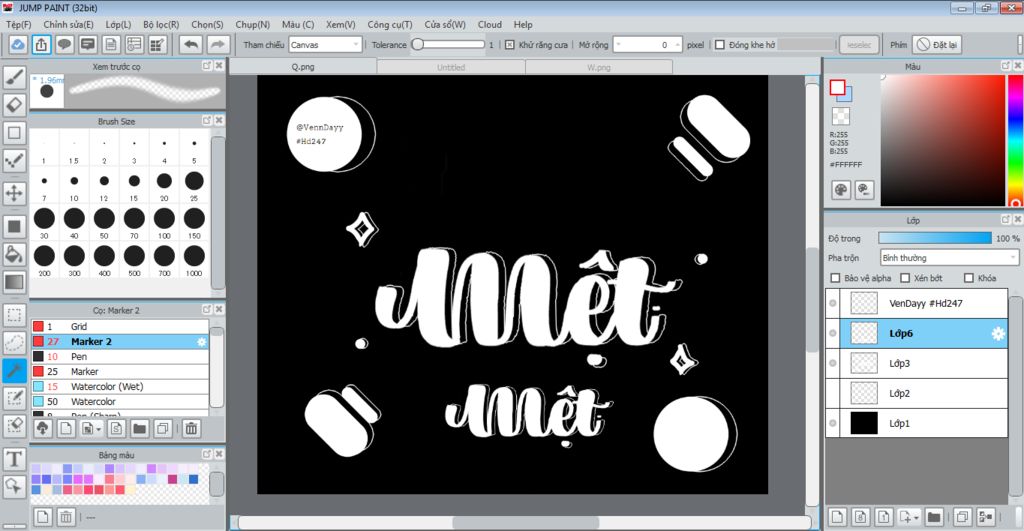Click Lớp1 layer thumbnail
Viewport: 1024px width, 531px height.
[864, 423]
